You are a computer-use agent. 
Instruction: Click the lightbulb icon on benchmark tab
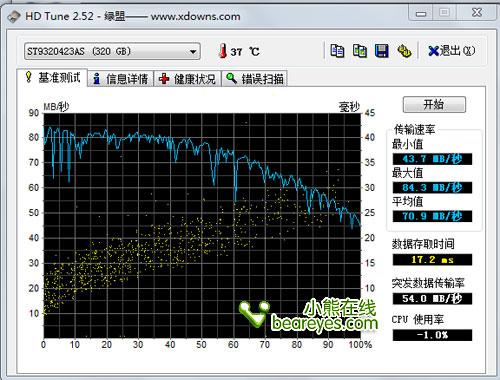pos(29,77)
